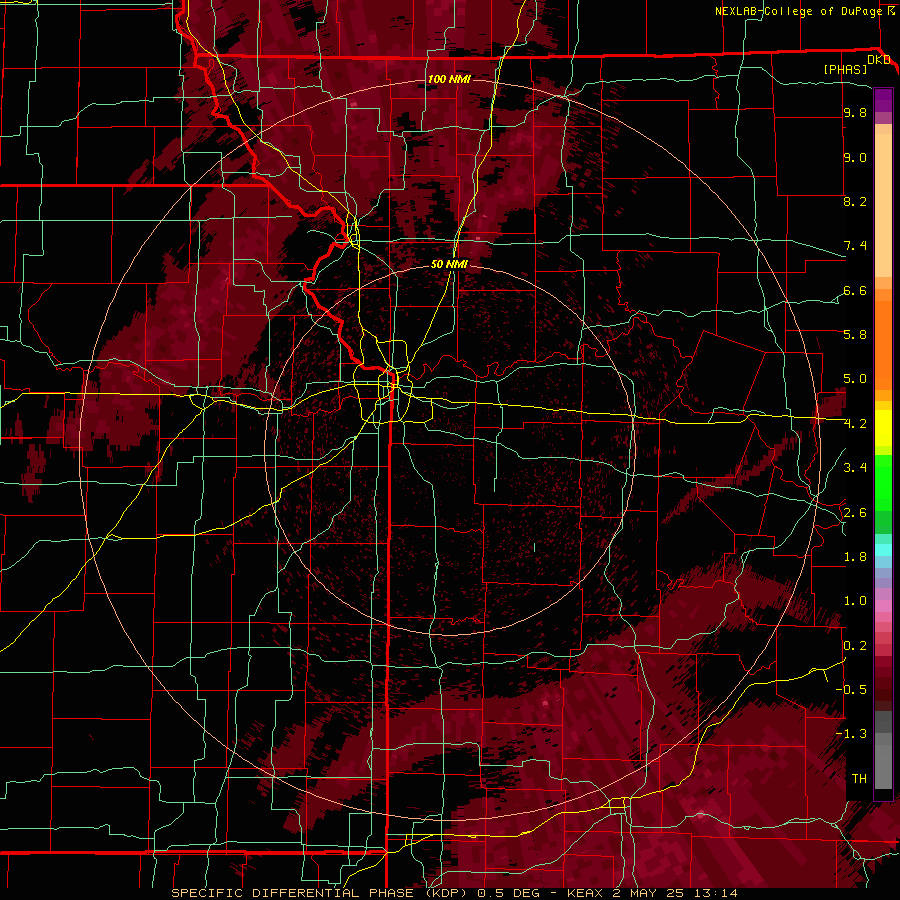Image resolution: width=900 pixels, height=900 pixels.
Task: Click the 5.8 scale value
Action: tap(855, 335)
